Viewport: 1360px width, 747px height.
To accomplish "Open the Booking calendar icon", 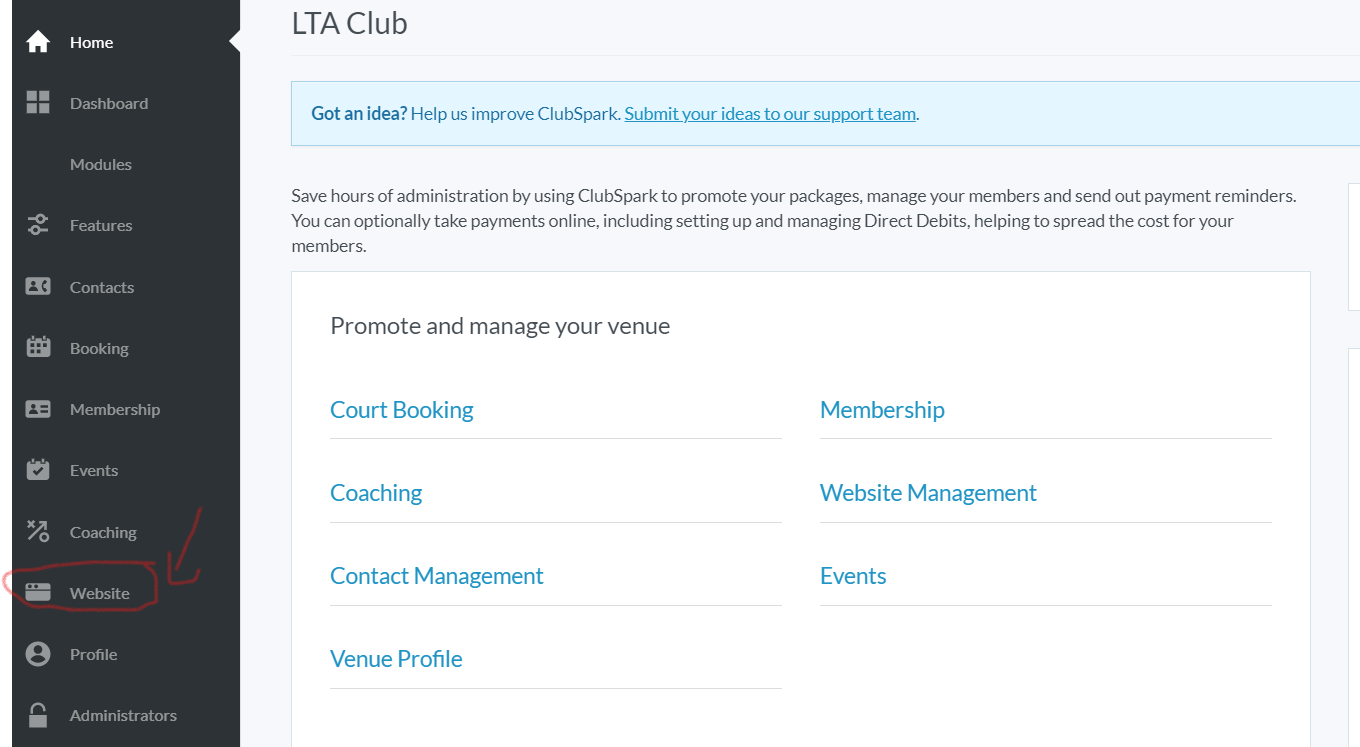I will (38, 348).
